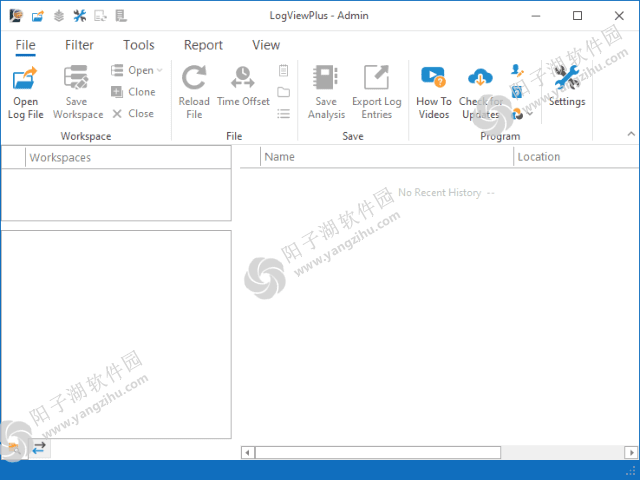The width and height of the screenshot is (640, 480).
Task: Expand the dropdown beside the orange circle icon
Action: [x=530, y=114]
